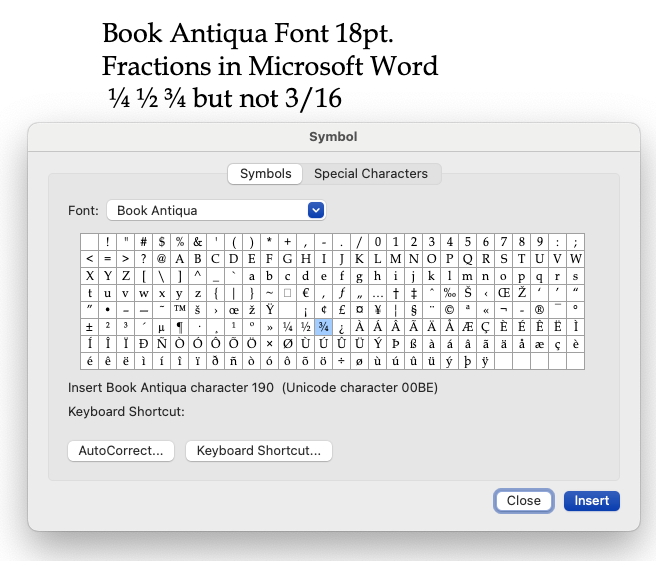656x561 pixels.
Task: Click the 'Book Antiqua Font 18pt.' document line
Action: coord(248,33)
